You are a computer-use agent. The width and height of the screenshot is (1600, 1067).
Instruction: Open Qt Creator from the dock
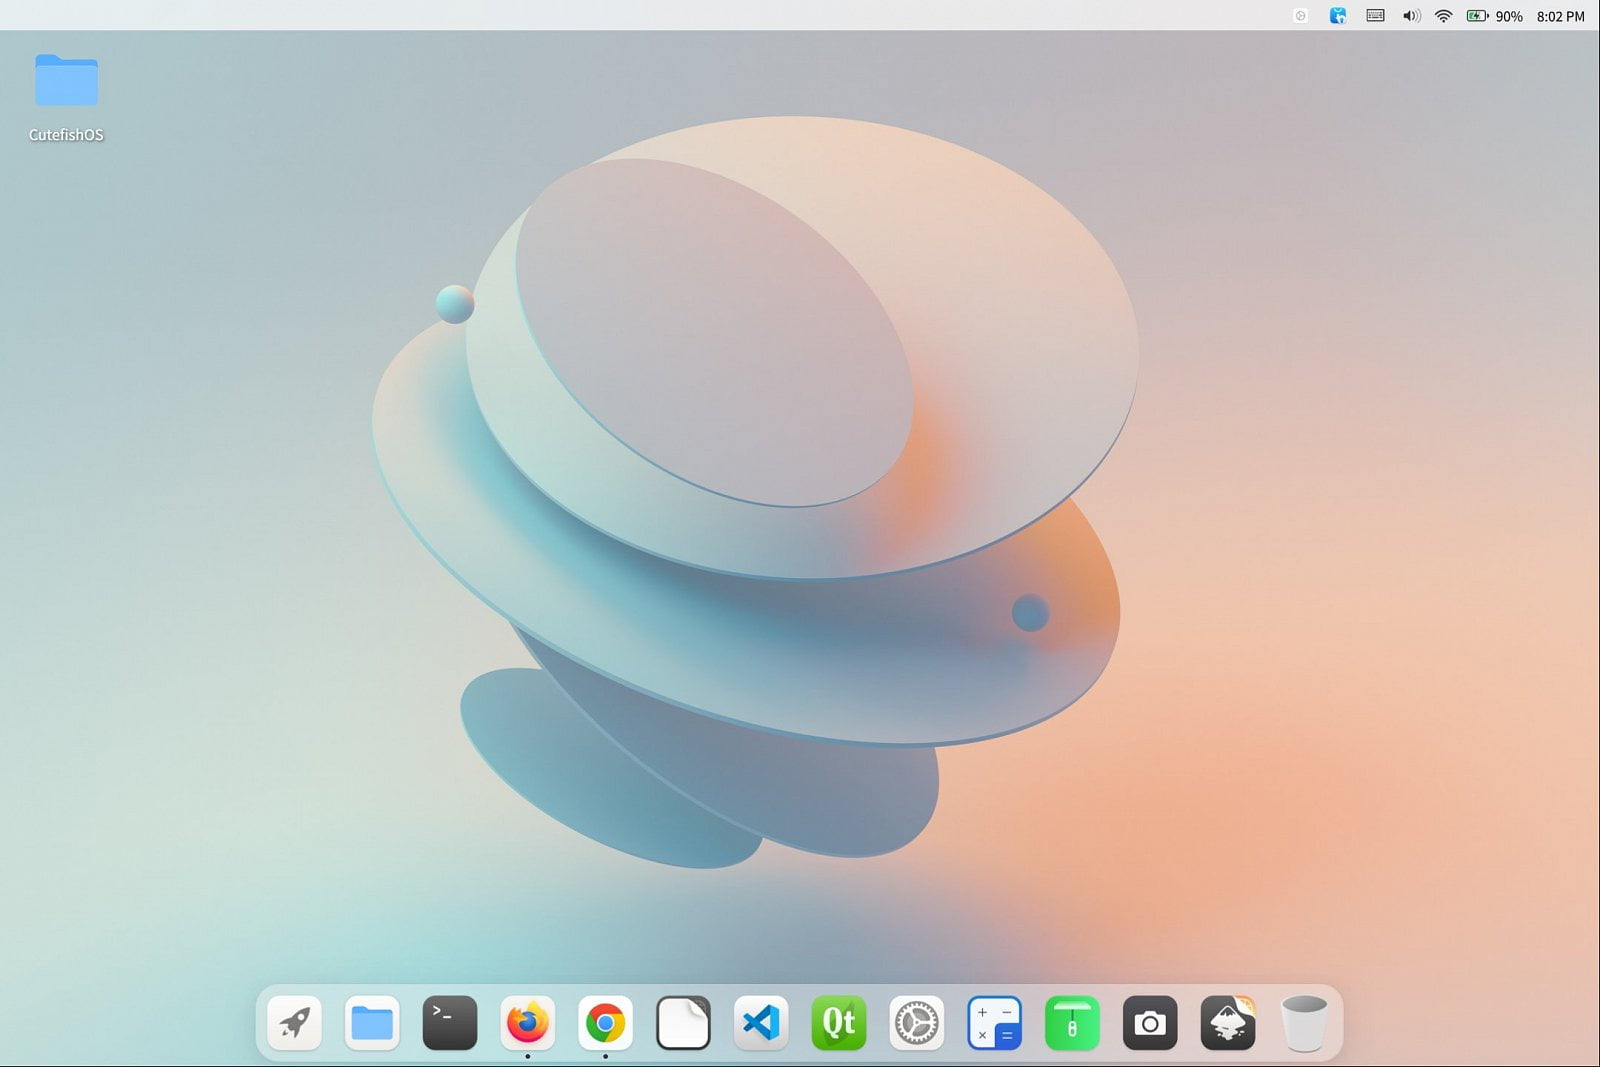[x=838, y=1023]
